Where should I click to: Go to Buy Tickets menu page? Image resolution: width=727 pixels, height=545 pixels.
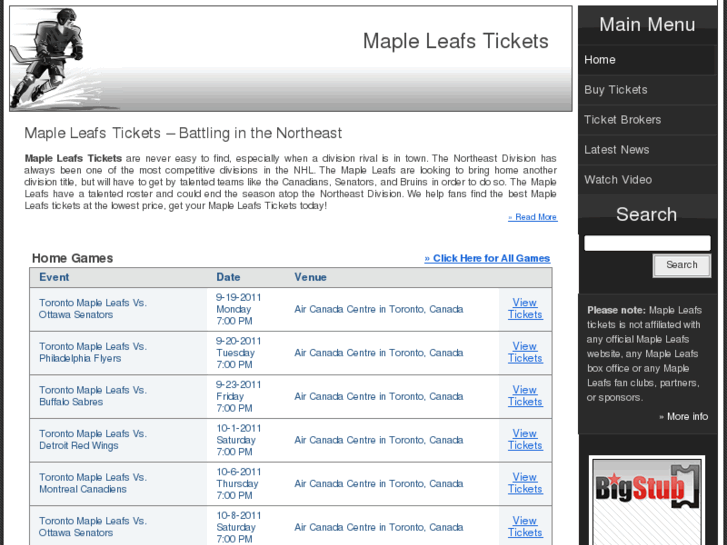click(615, 90)
